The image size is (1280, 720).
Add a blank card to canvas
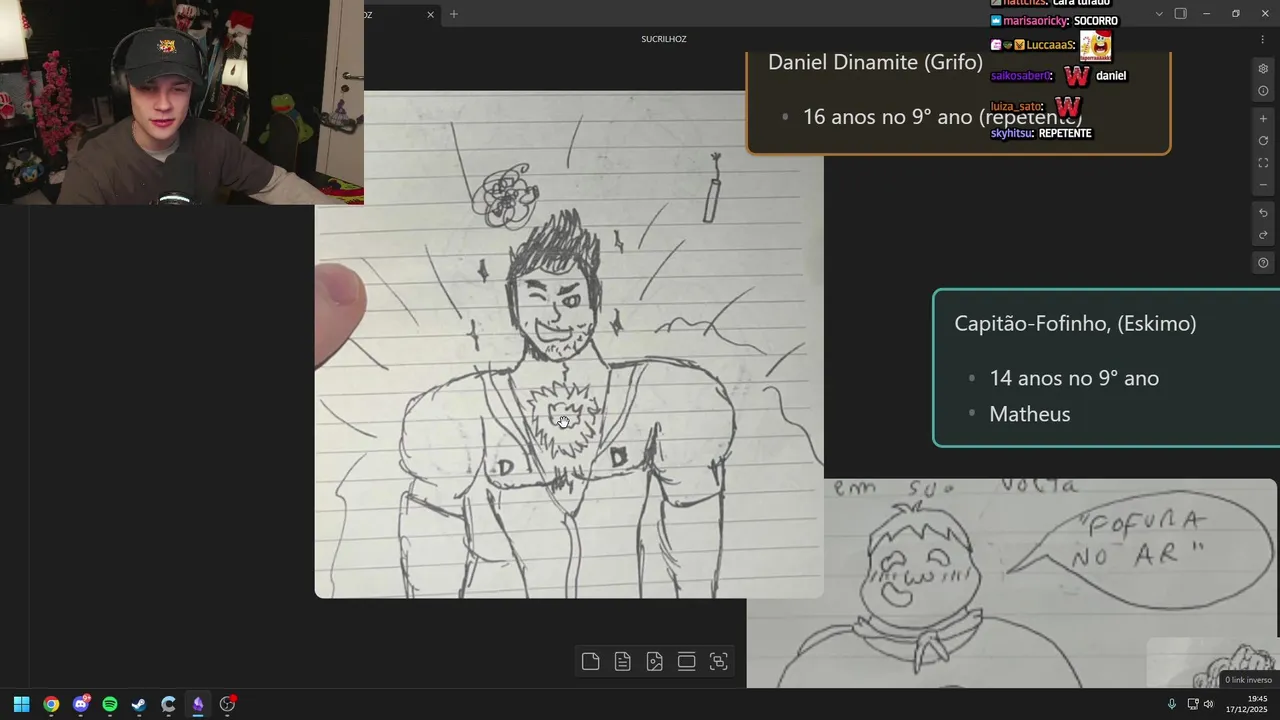click(x=590, y=661)
